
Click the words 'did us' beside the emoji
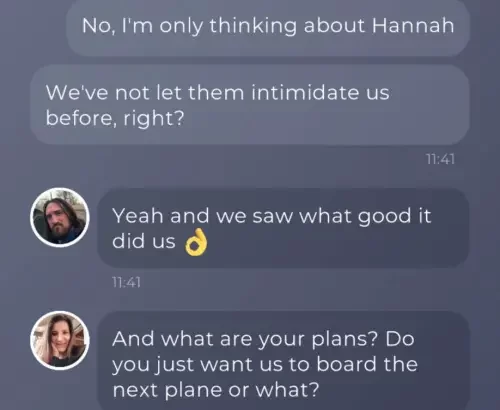144,241
